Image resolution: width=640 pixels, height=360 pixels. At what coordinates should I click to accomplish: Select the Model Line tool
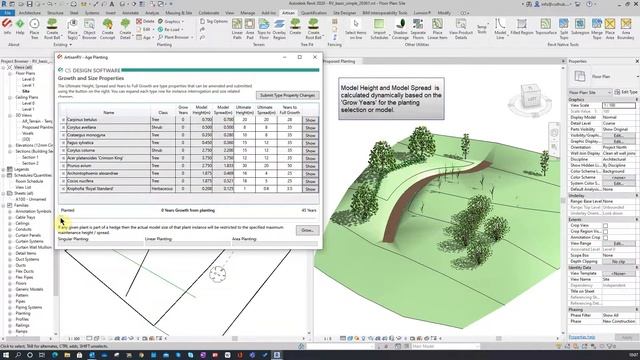tap(500, 29)
